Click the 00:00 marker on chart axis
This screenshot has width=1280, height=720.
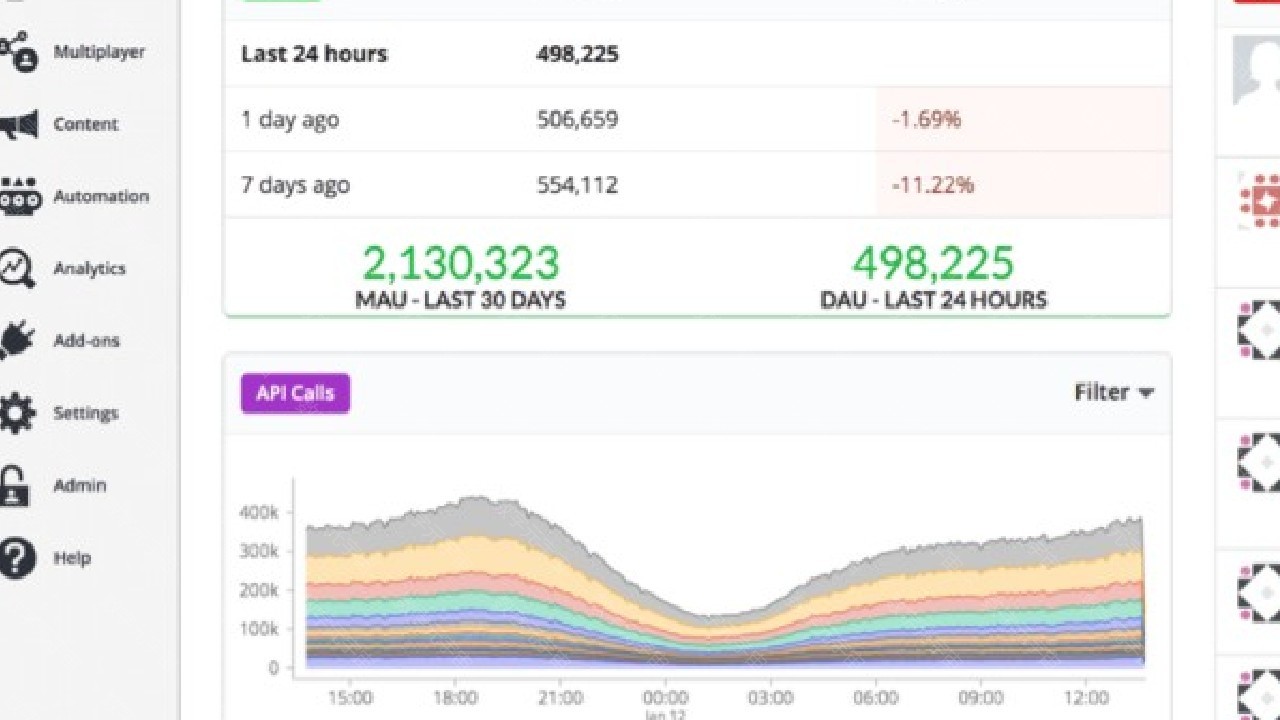[x=666, y=697]
